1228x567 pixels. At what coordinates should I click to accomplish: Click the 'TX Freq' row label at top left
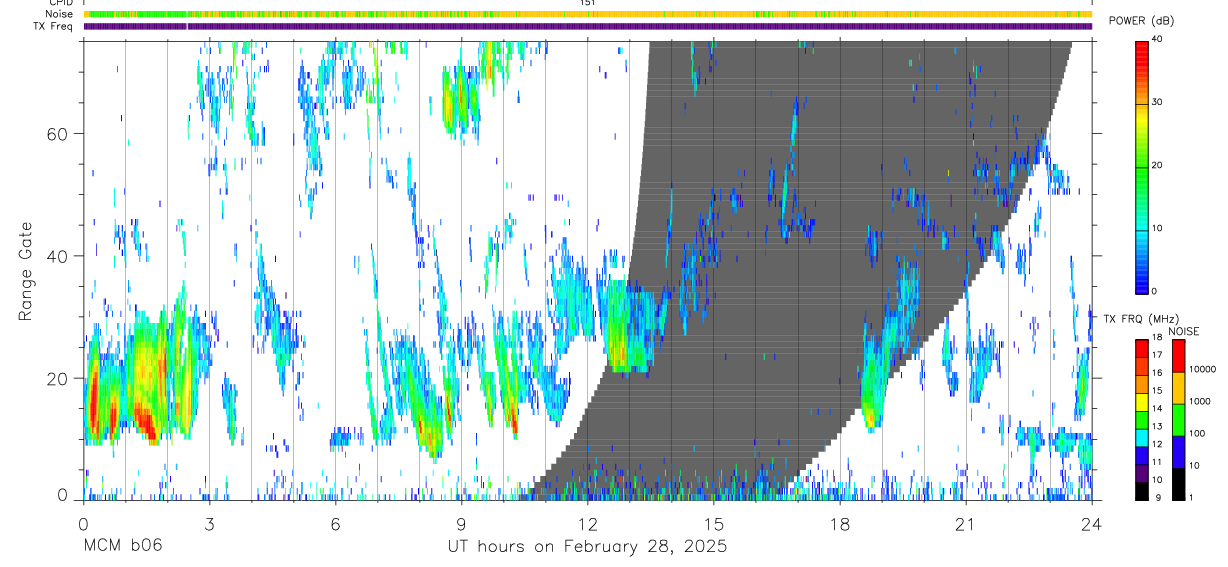54,26
